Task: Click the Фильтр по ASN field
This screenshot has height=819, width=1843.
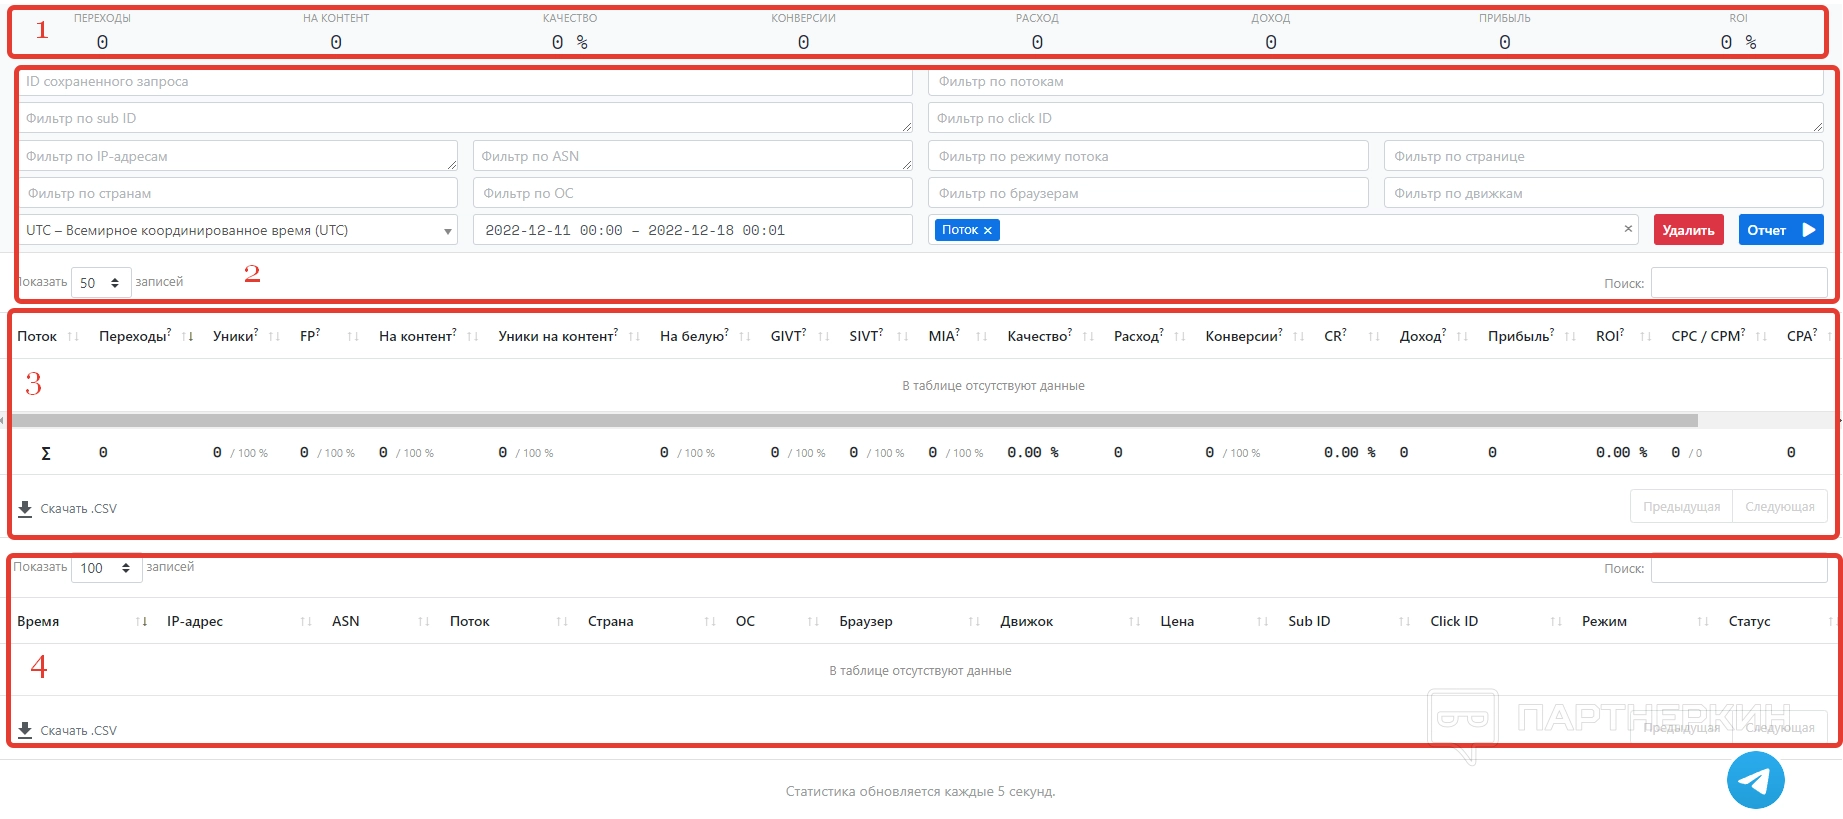Action: coord(692,156)
